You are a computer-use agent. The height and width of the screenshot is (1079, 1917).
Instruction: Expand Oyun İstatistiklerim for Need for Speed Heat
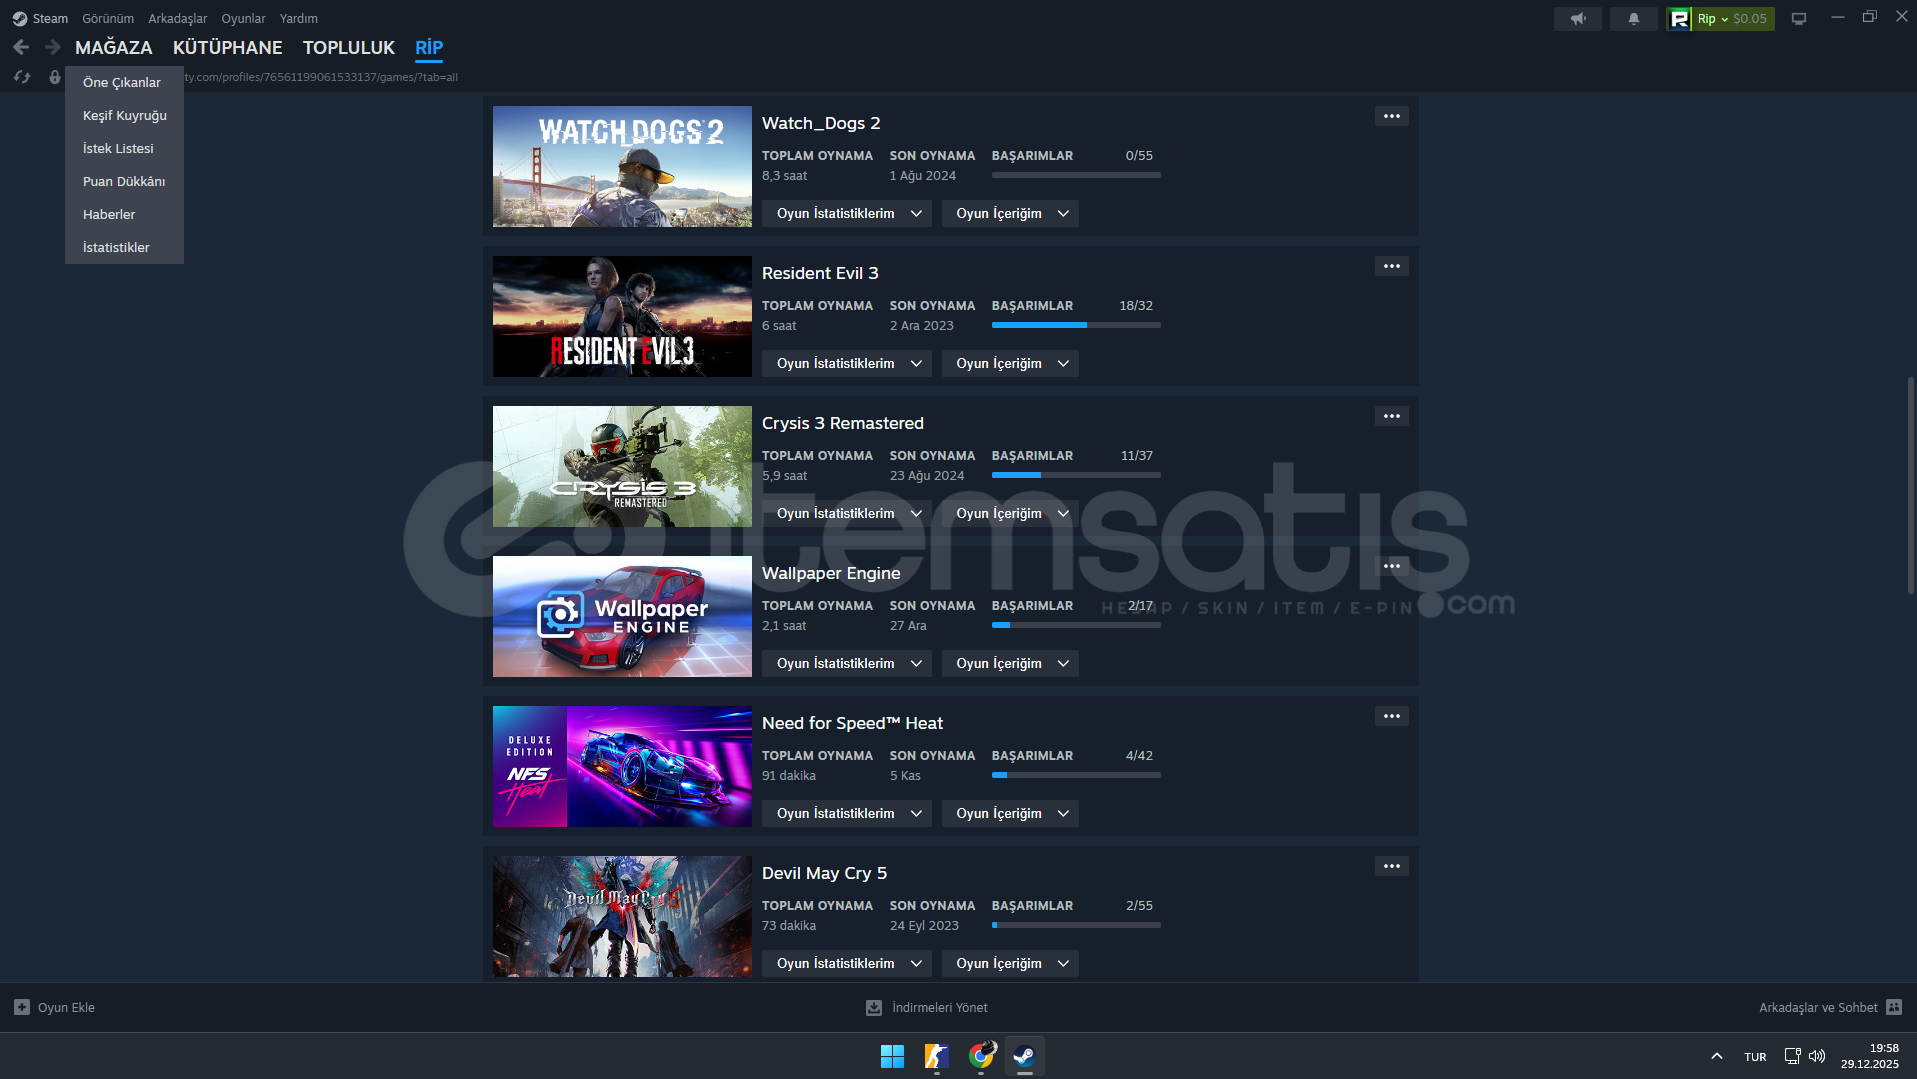click(x=847, y=813)
